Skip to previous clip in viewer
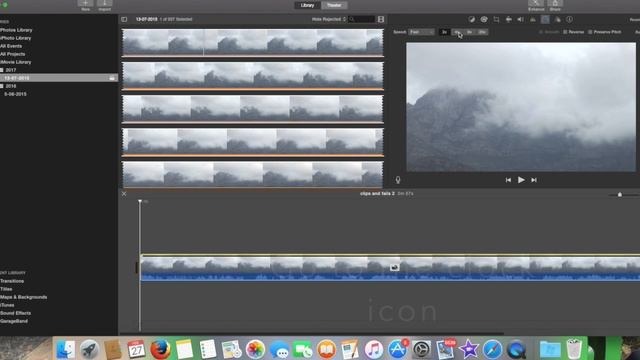This screenshot has width=640, height=360. pyautogui.click(x=508, y=180)
